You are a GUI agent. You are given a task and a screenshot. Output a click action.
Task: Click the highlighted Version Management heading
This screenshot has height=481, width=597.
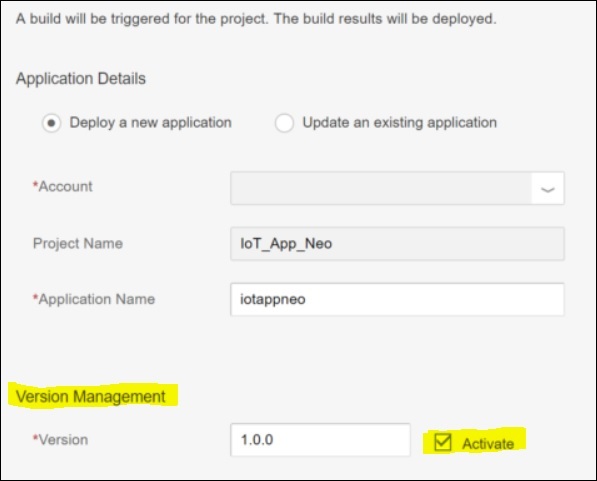tap(91, 396)
